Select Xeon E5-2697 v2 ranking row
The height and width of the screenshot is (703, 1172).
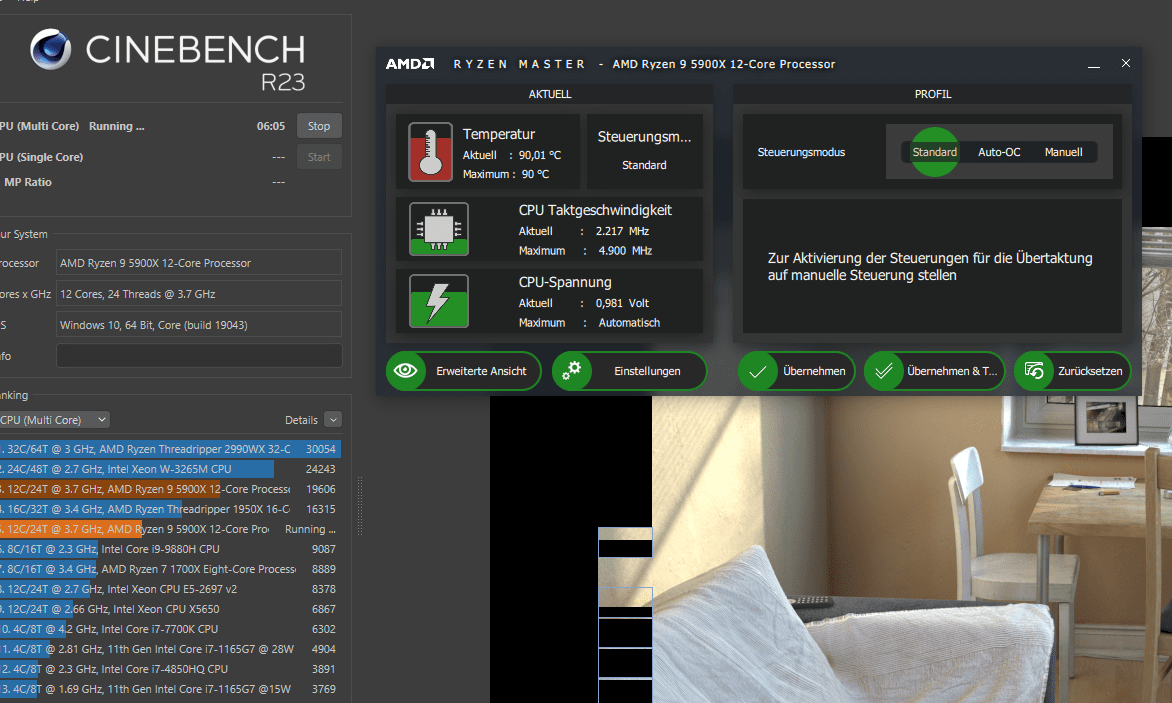(170, 589)
